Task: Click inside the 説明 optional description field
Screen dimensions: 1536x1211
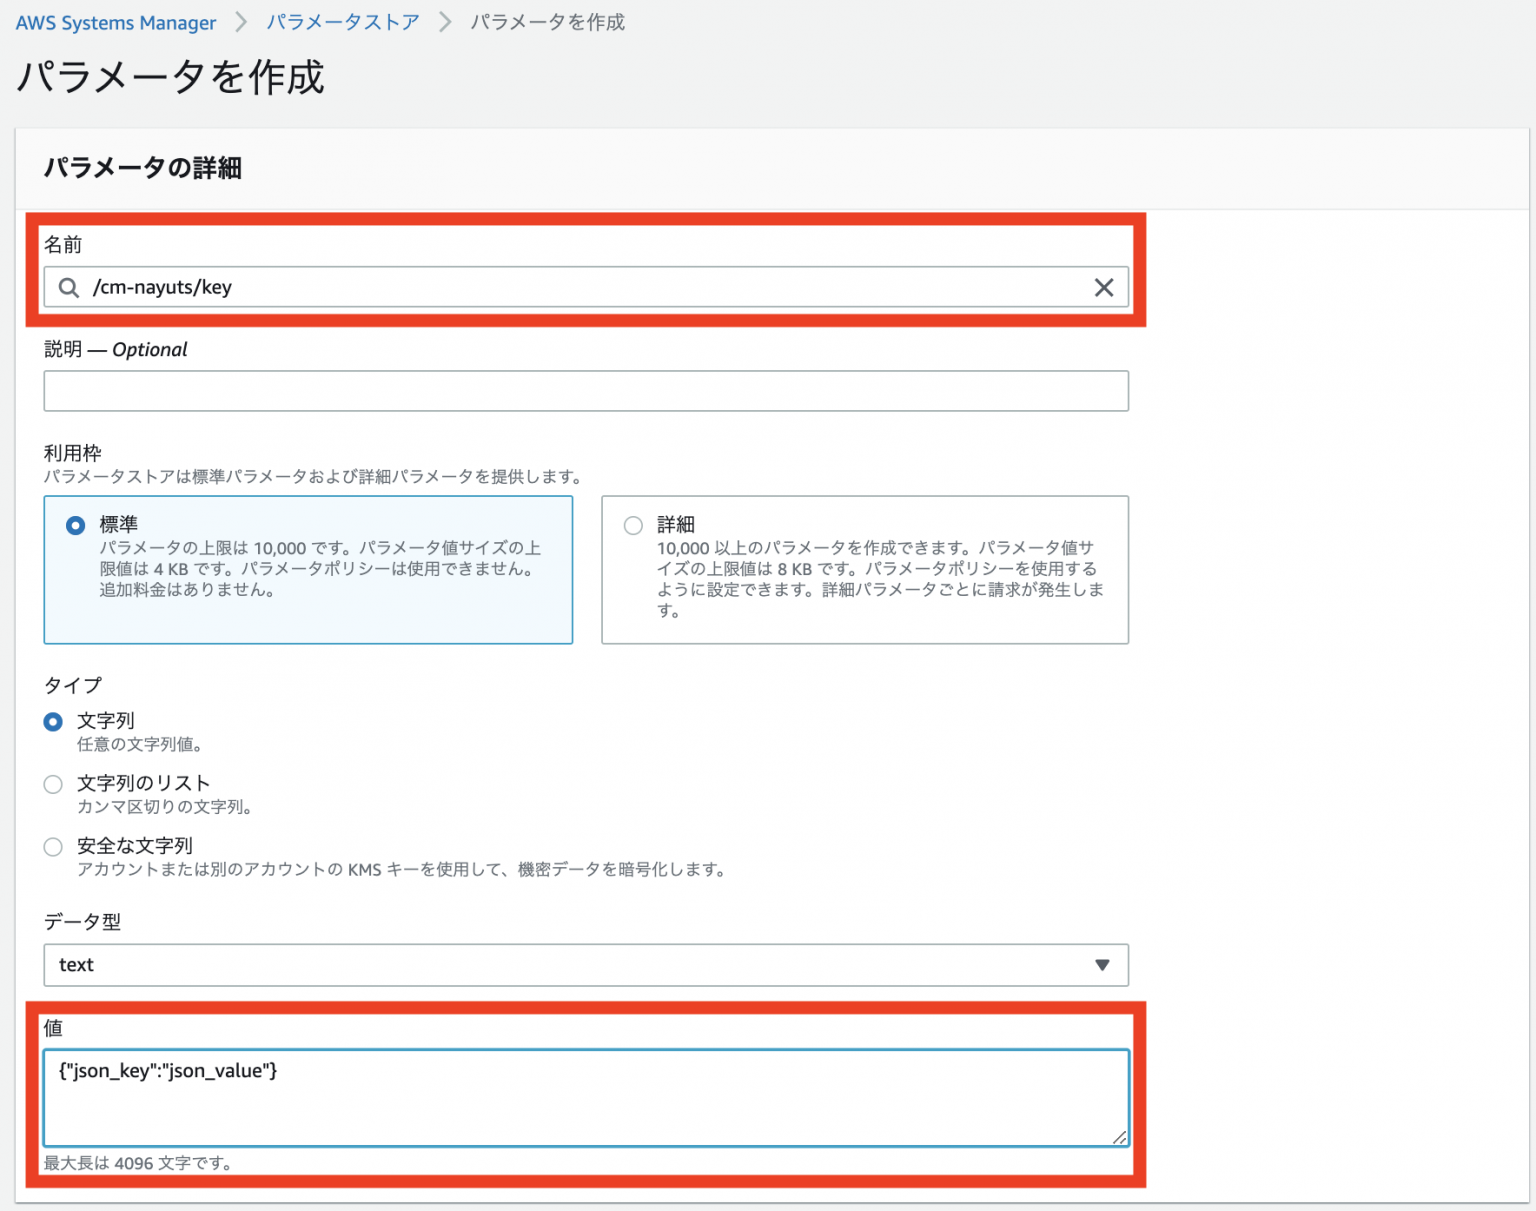Action: point(586,391)
